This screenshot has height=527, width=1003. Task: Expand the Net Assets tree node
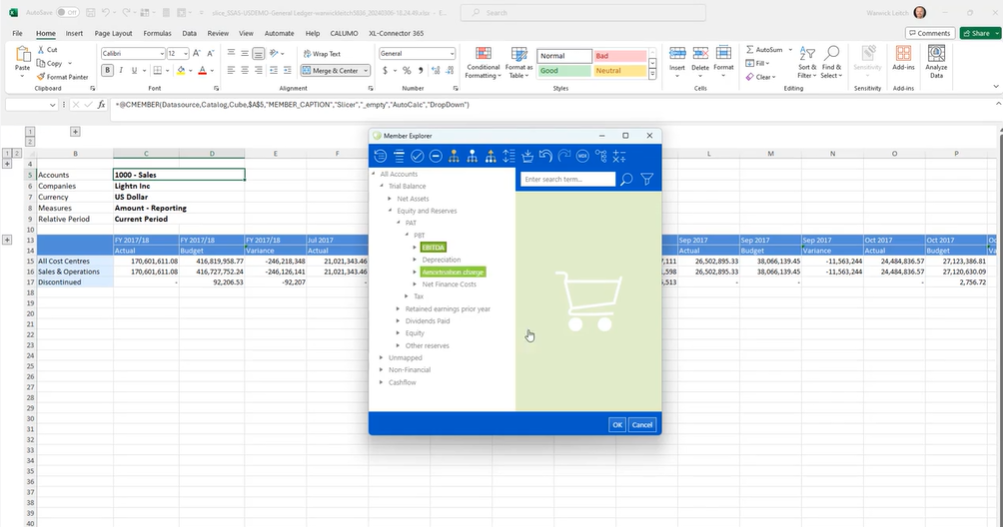click(390, 199)
